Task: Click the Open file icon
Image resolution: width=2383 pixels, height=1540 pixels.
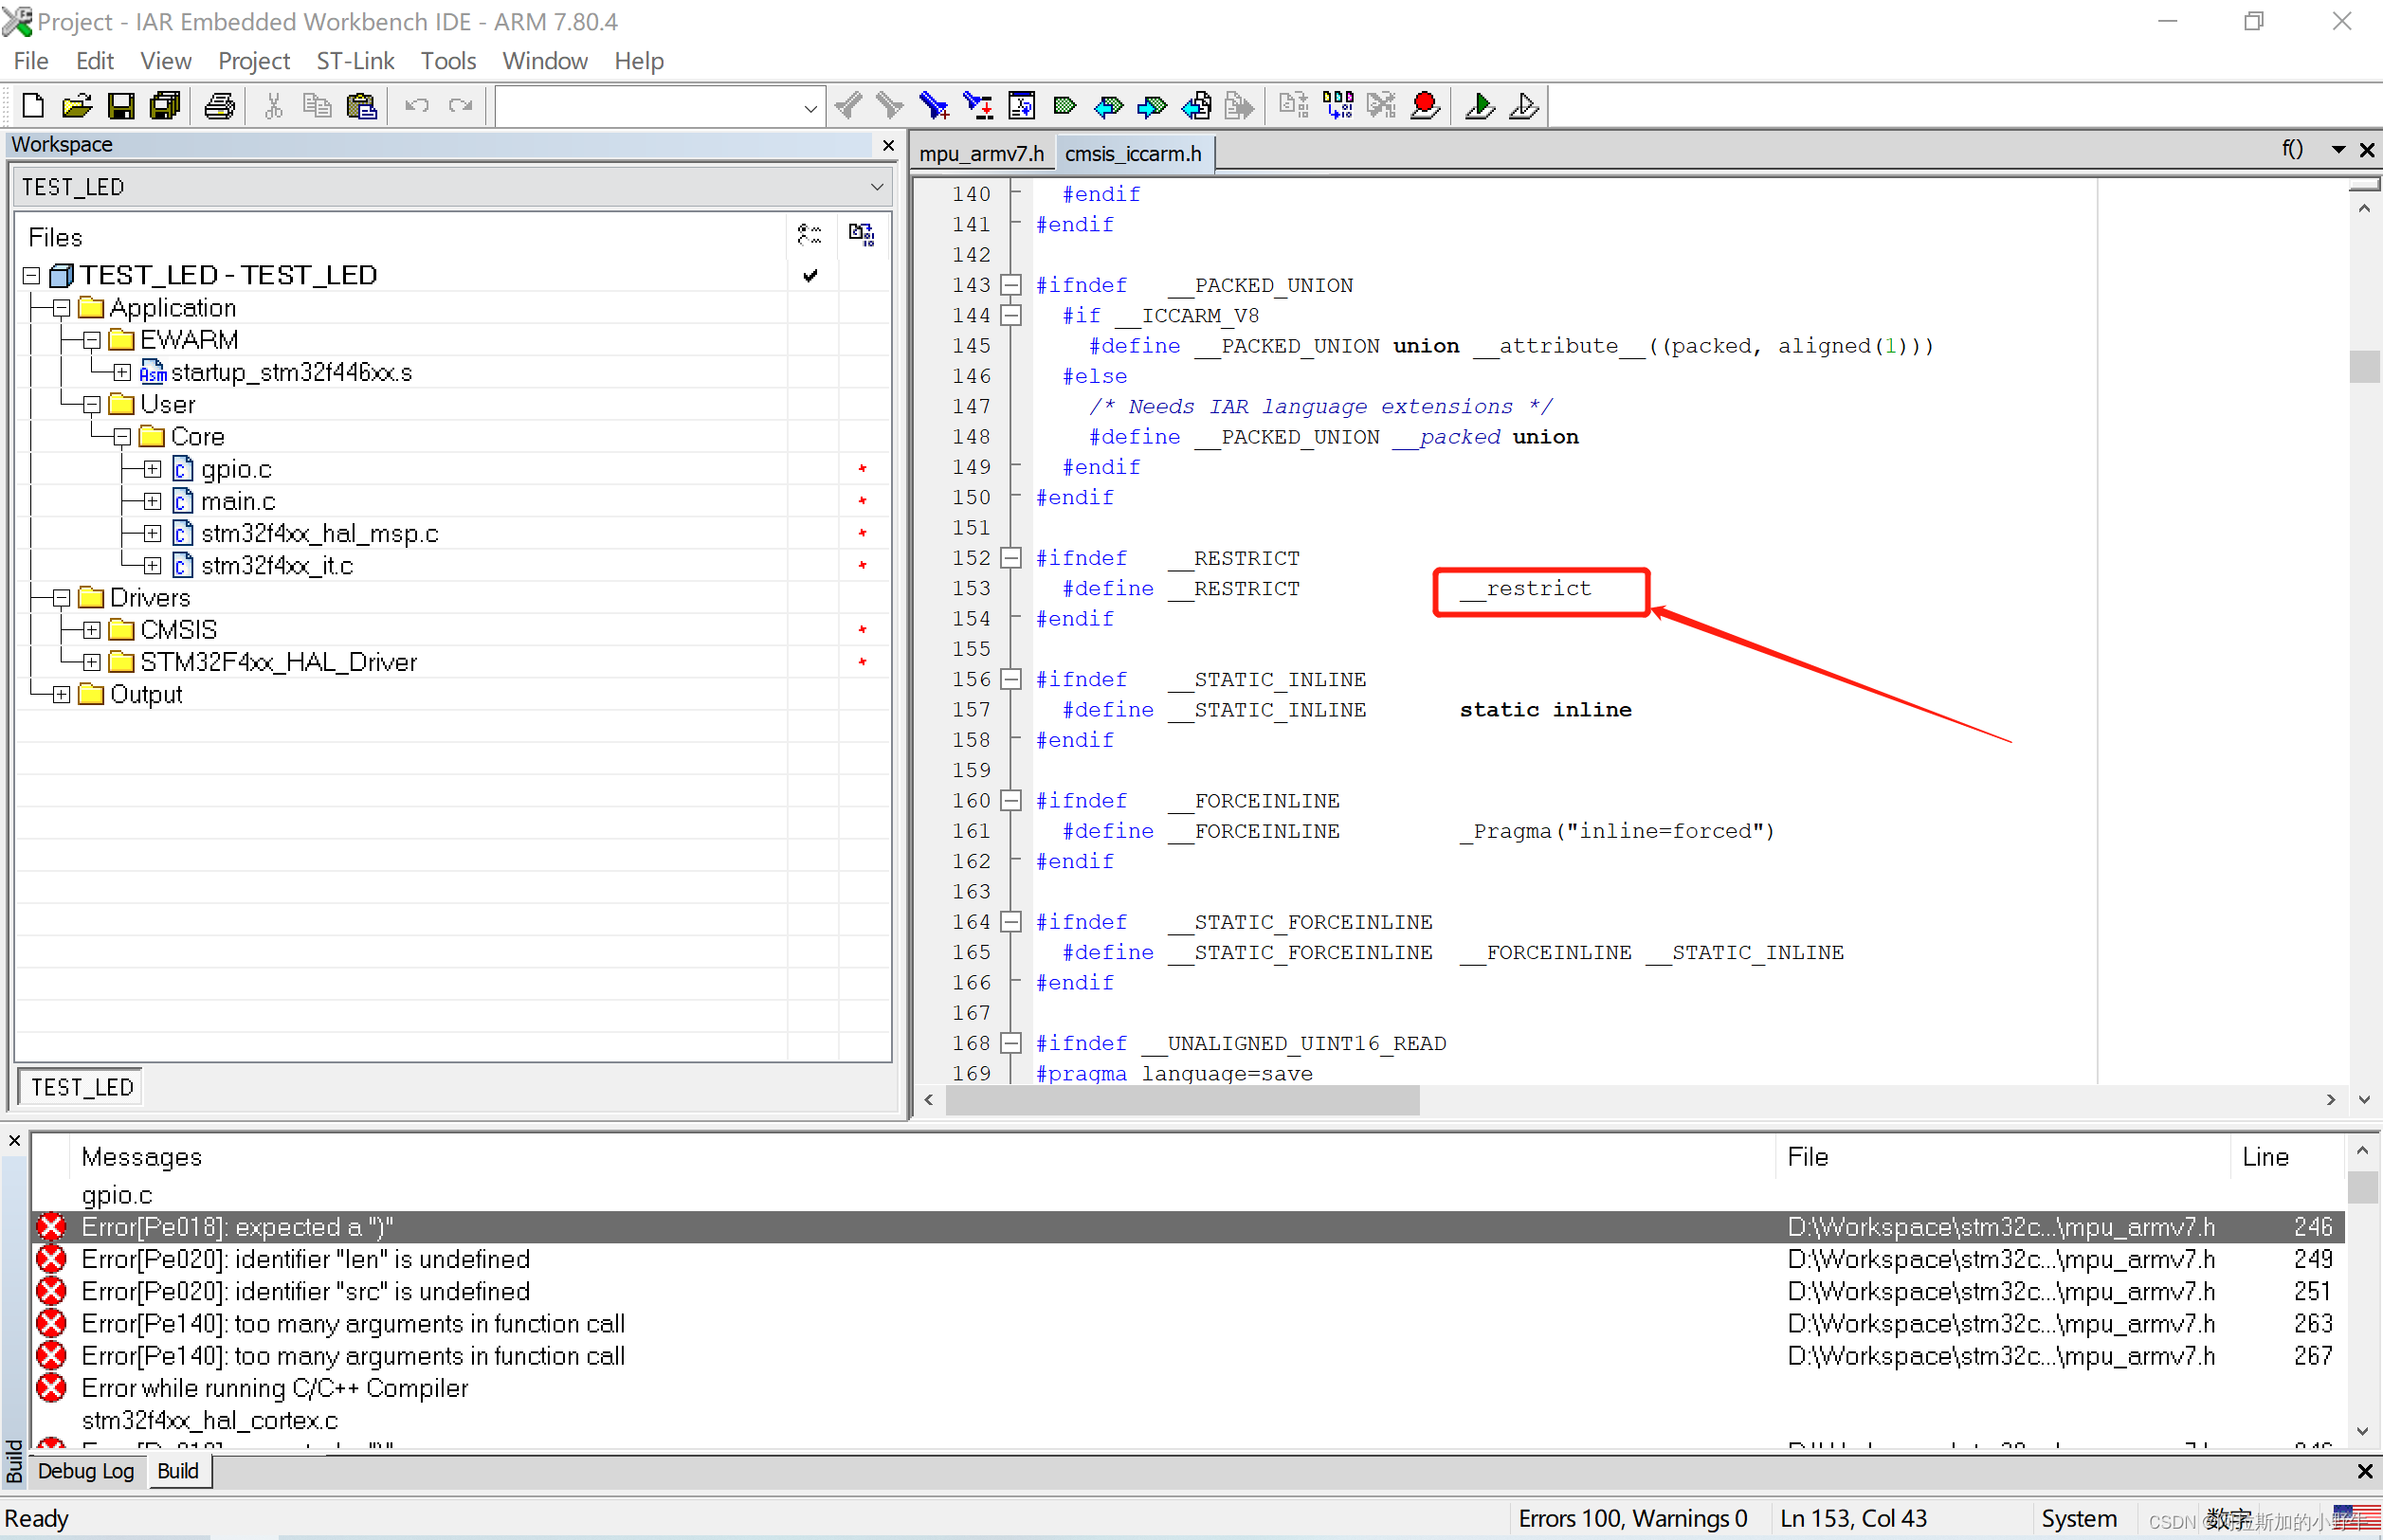Action: pos(76,105)
